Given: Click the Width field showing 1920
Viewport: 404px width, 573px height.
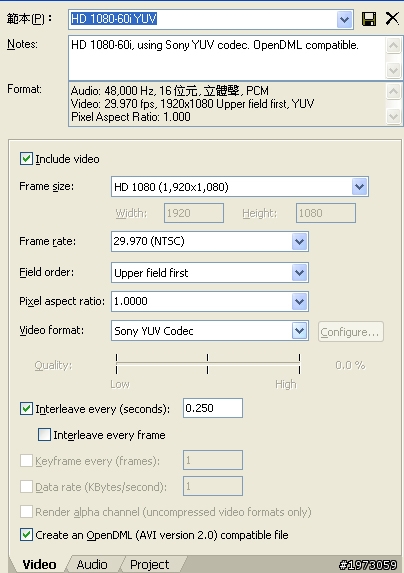Looking at the screenshot, I should click(x=194, y=213).
